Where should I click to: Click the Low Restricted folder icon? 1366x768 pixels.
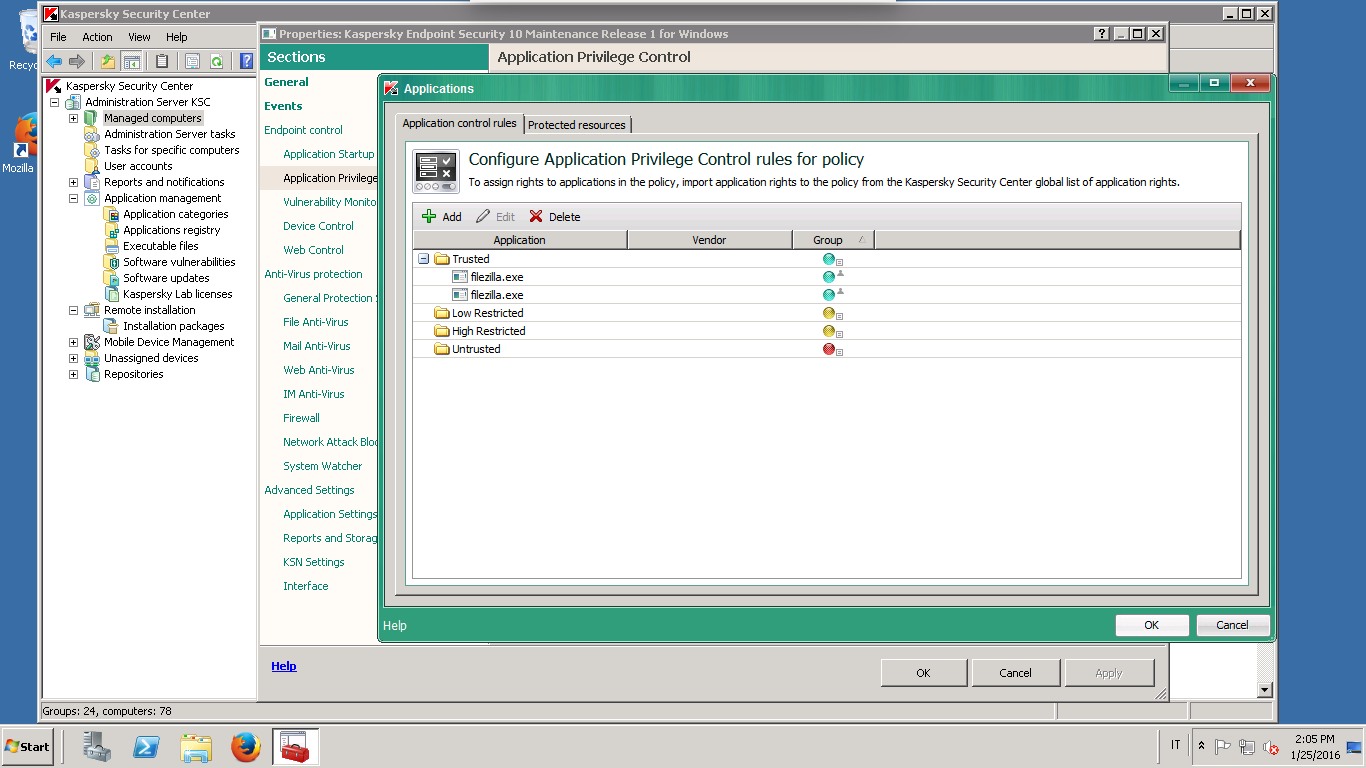tap(441, 313)
